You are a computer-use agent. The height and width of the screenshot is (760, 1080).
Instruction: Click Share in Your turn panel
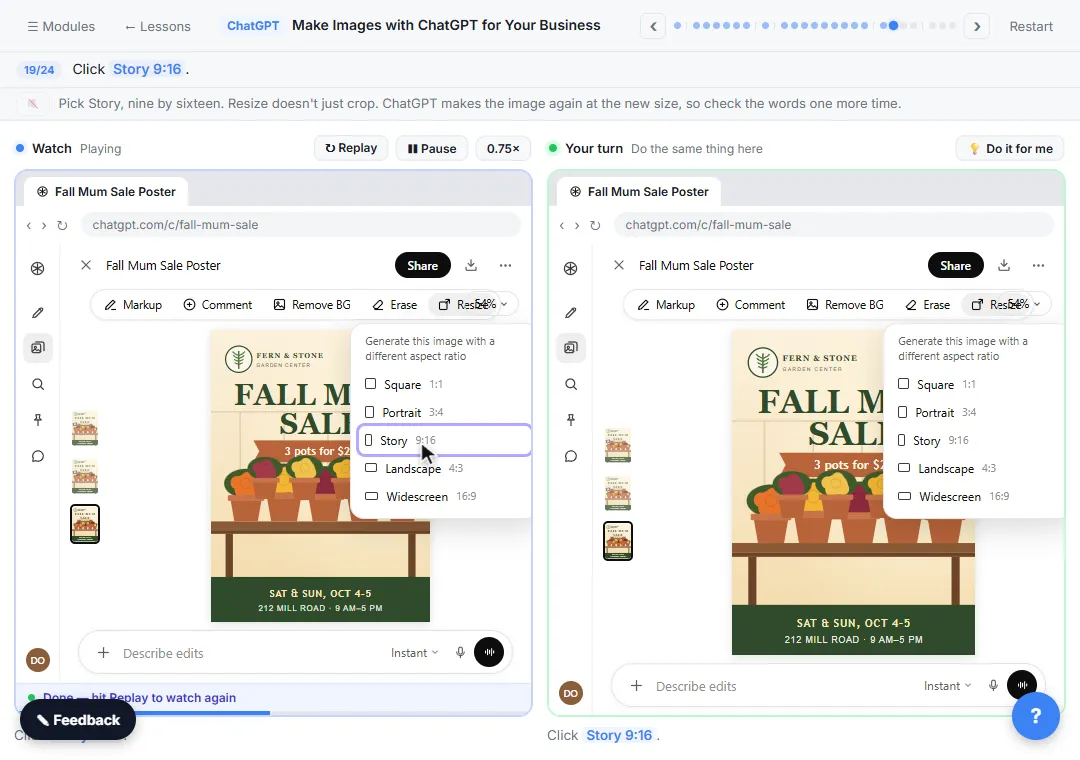[955, 265]
